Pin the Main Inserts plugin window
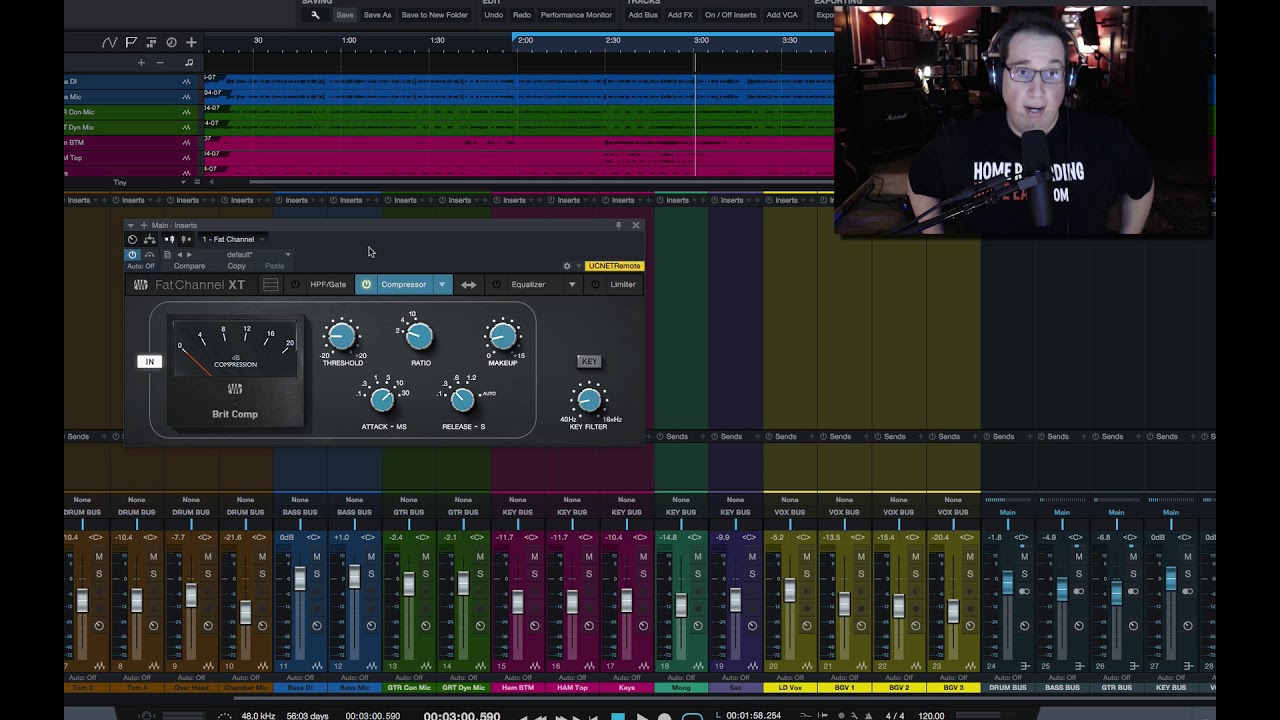 (618, 225)
